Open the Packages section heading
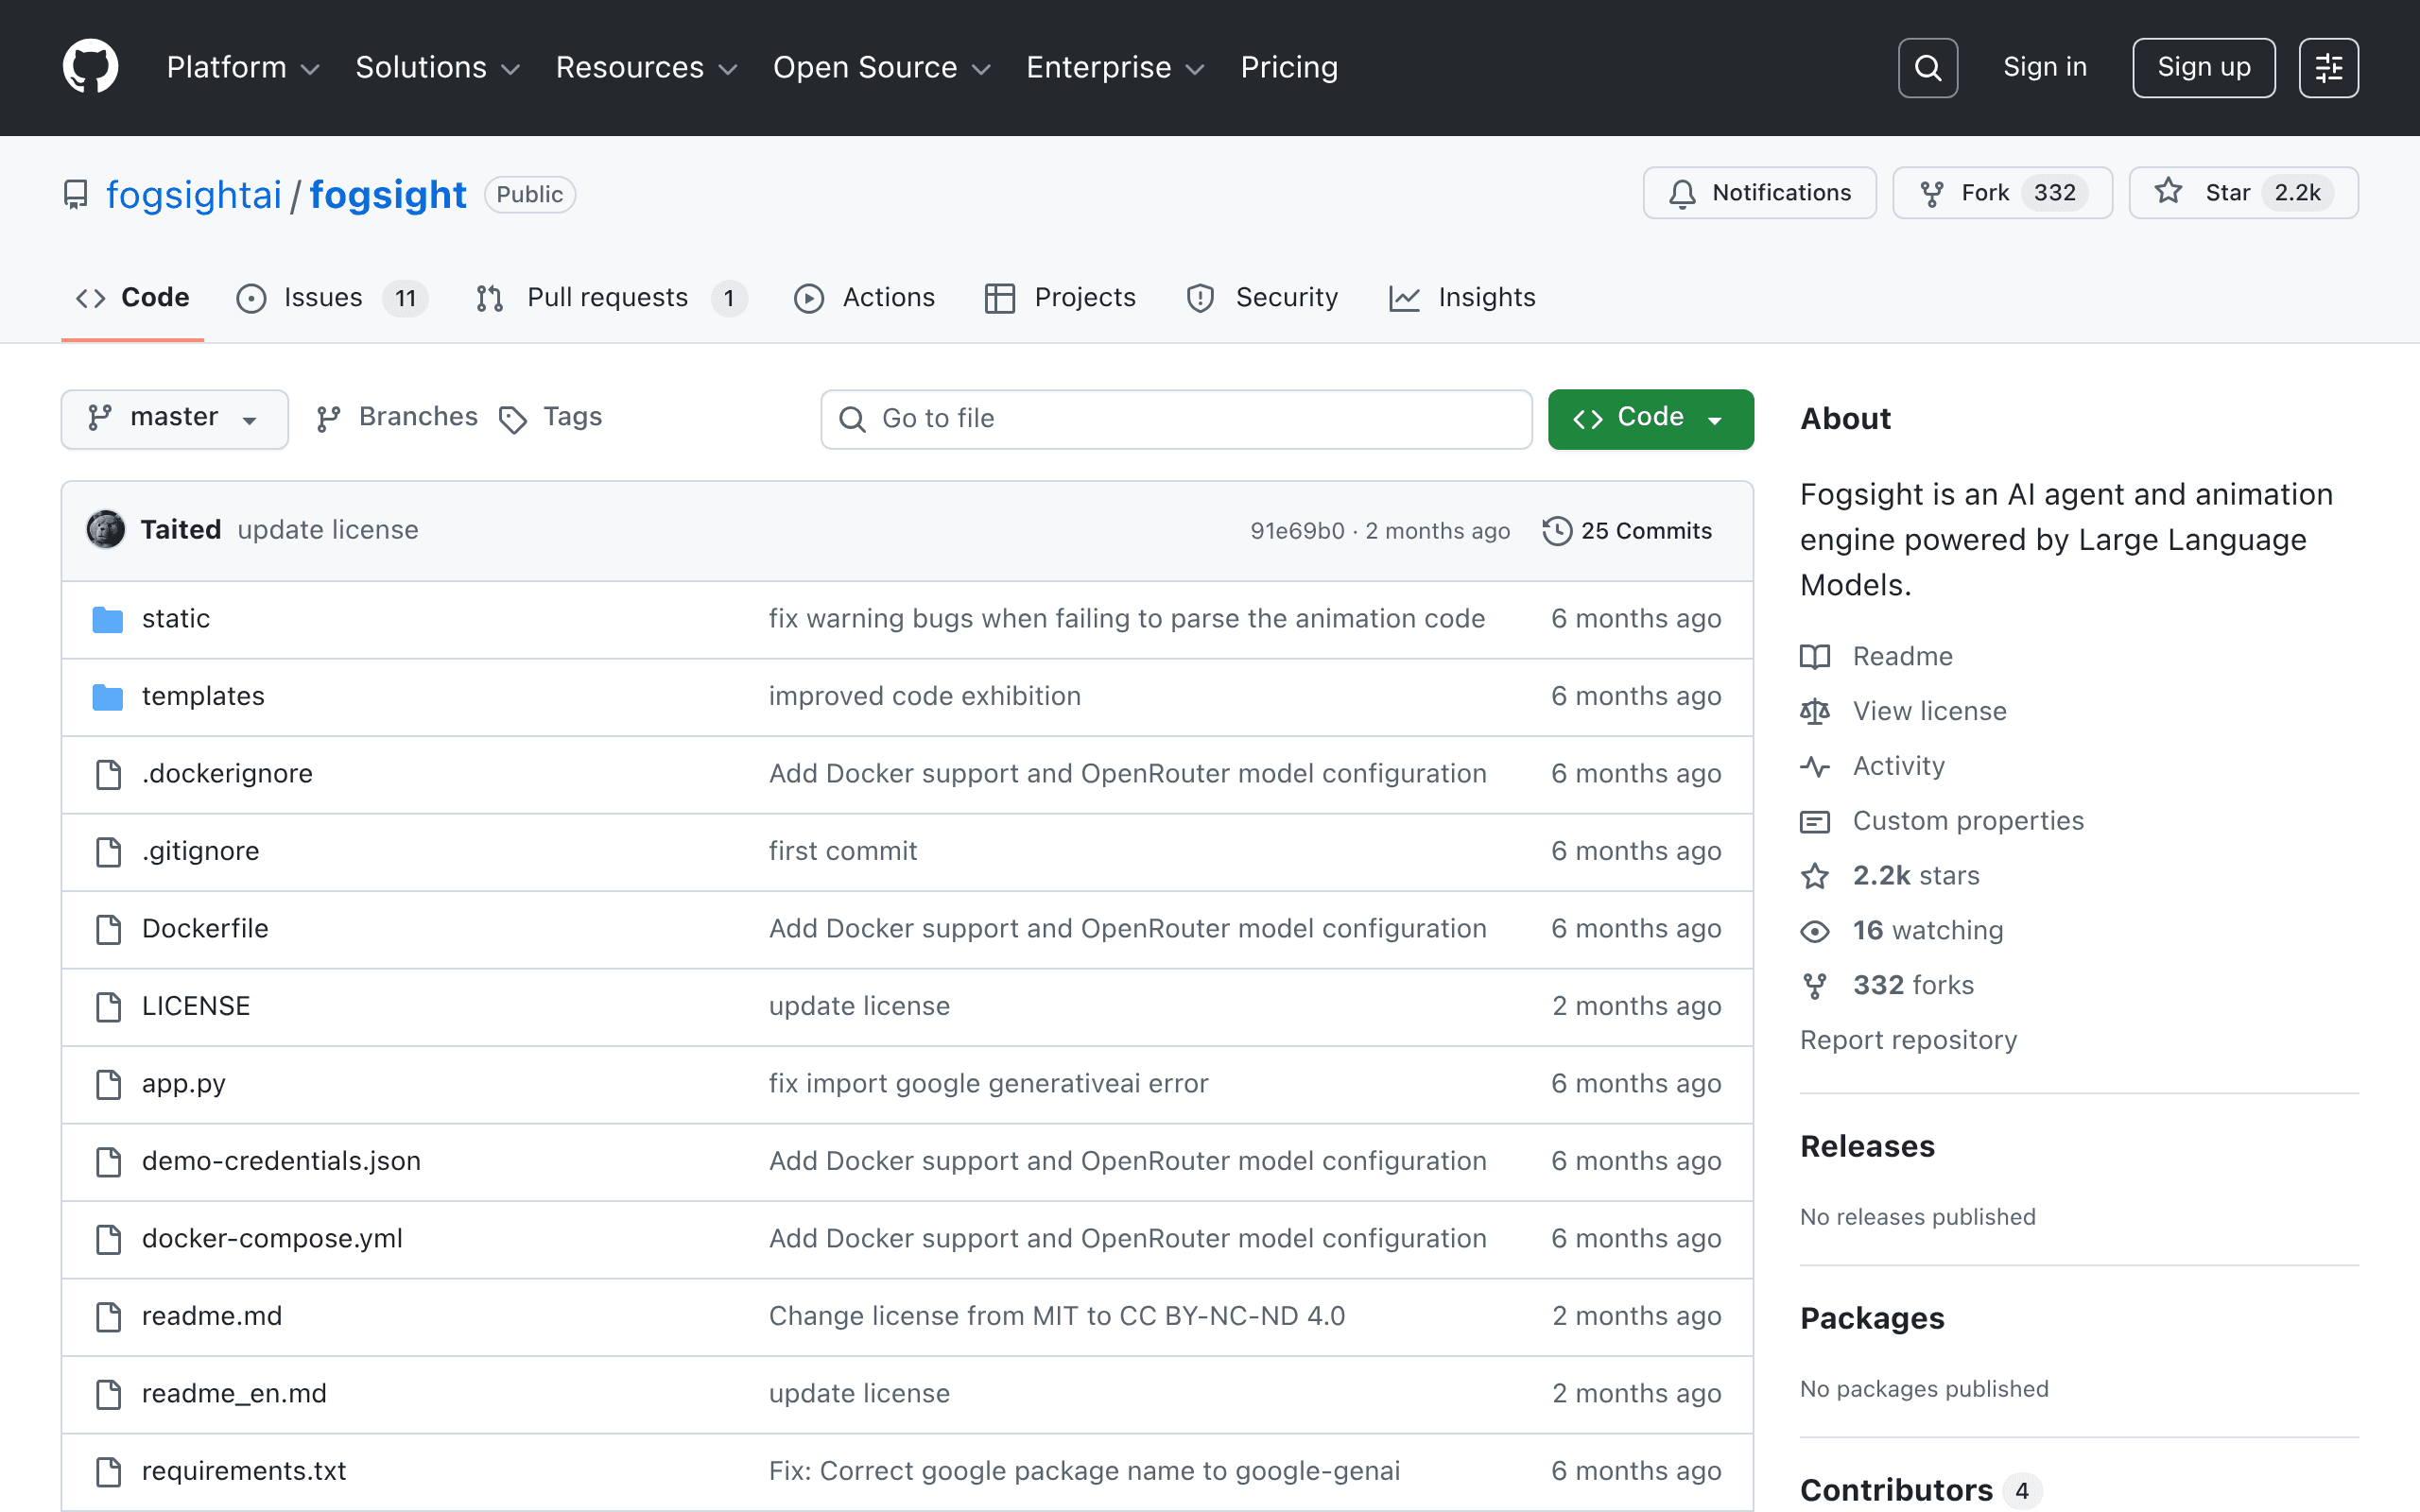The height and width of the screenshot is (1512, 2420). [x=1872, y=1318]
